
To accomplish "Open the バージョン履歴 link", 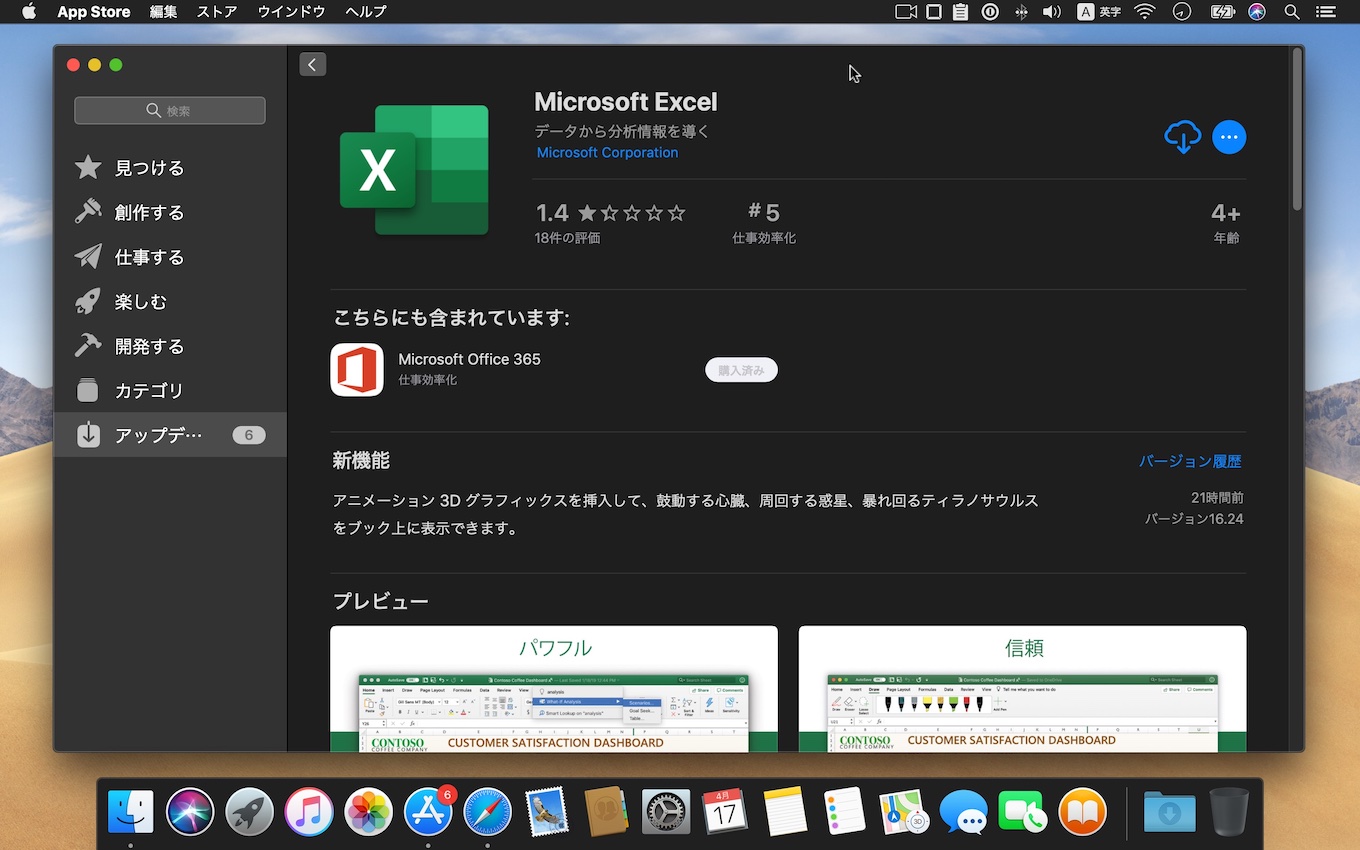I will coord(1190,461).
